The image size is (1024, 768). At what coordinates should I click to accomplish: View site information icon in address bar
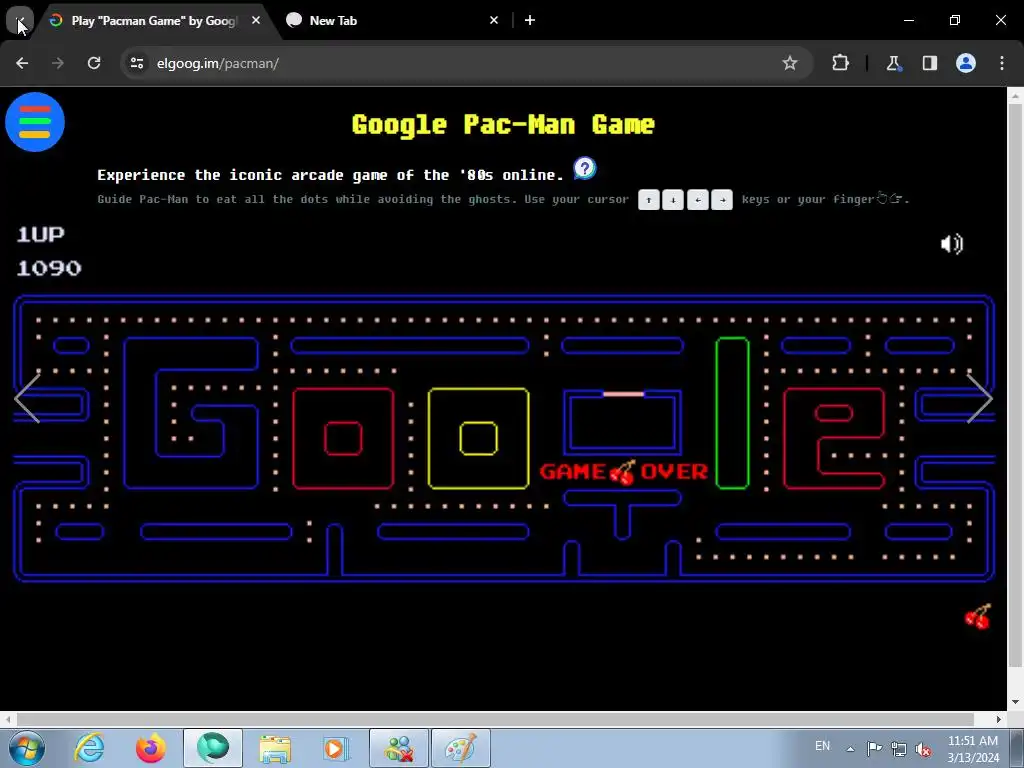(136, 63)
